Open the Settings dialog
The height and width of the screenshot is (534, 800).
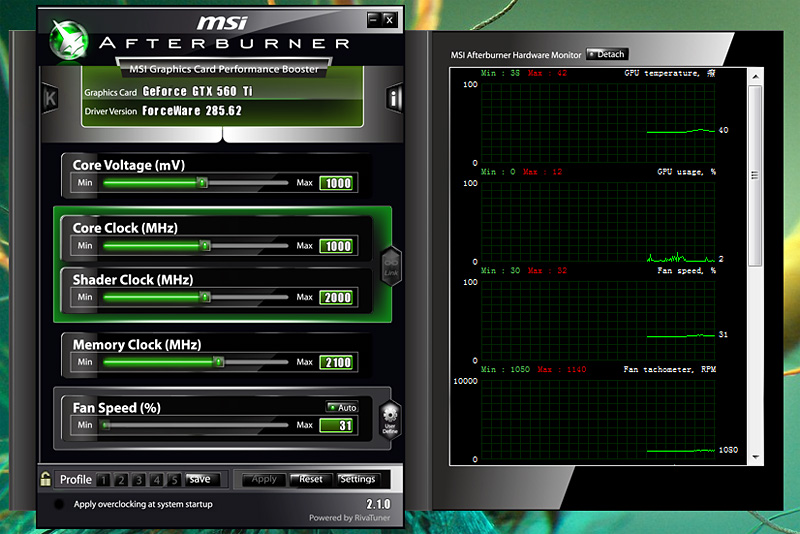coord(358,479)
